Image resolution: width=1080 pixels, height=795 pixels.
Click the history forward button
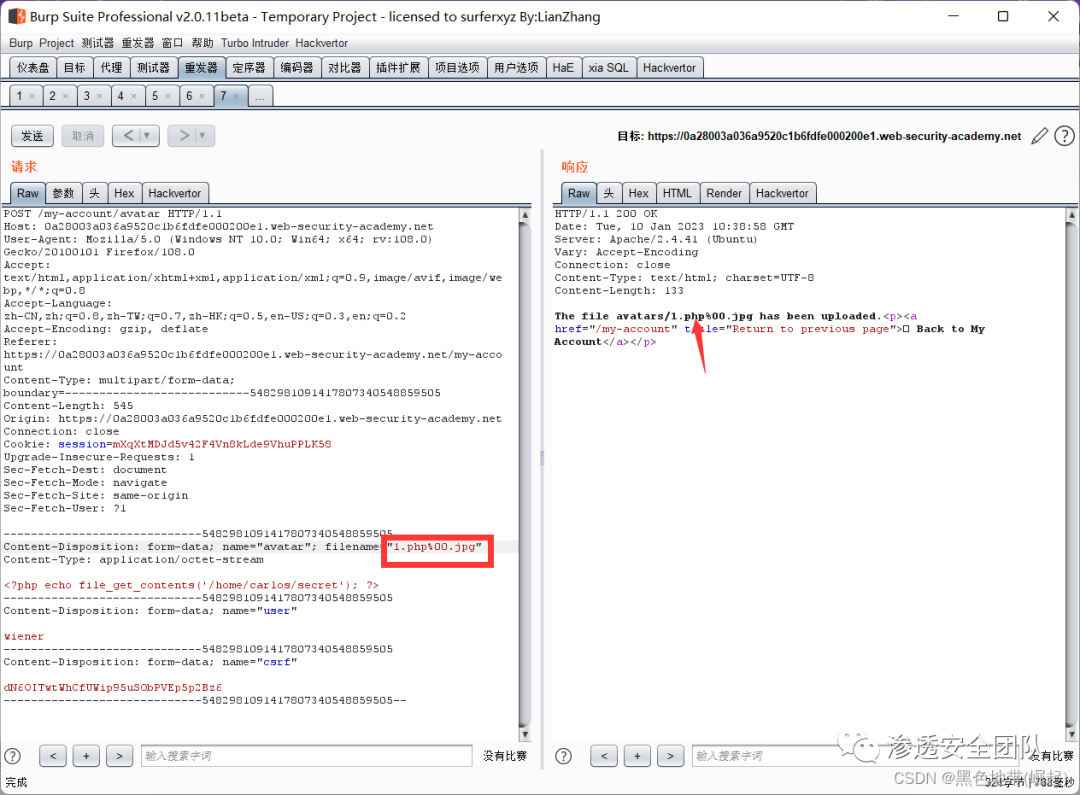pos(183,136)
